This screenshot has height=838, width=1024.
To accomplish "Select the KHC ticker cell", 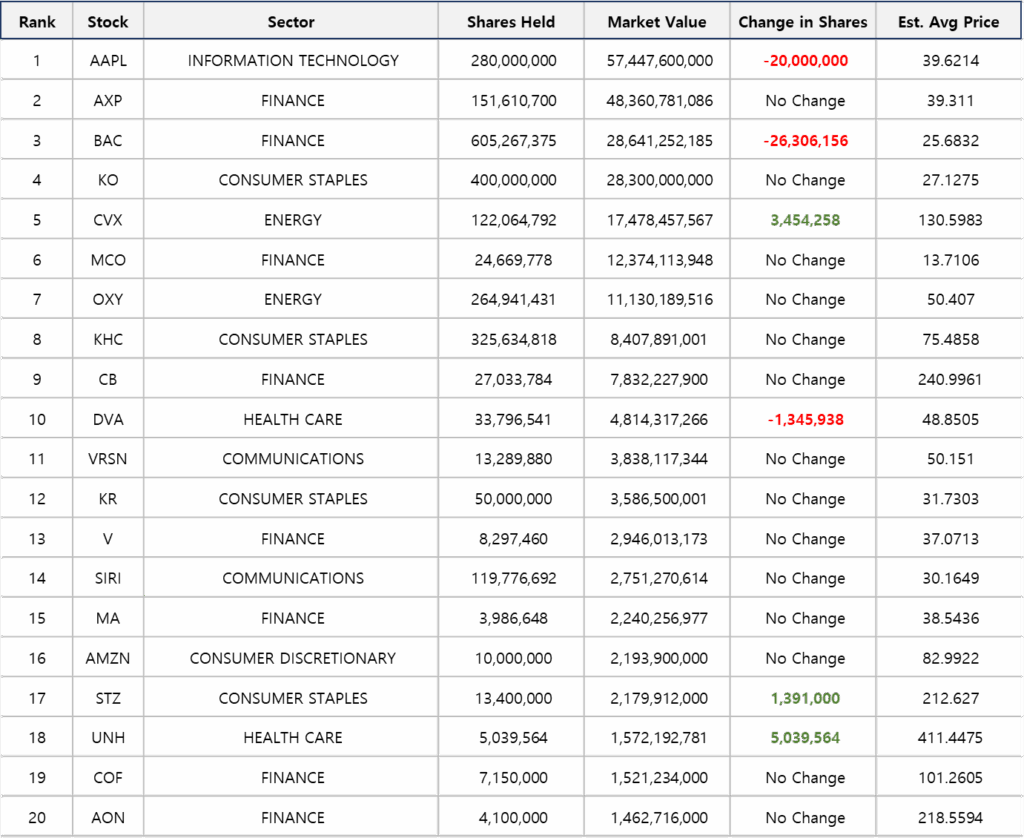I will click(x=108, y=339).
